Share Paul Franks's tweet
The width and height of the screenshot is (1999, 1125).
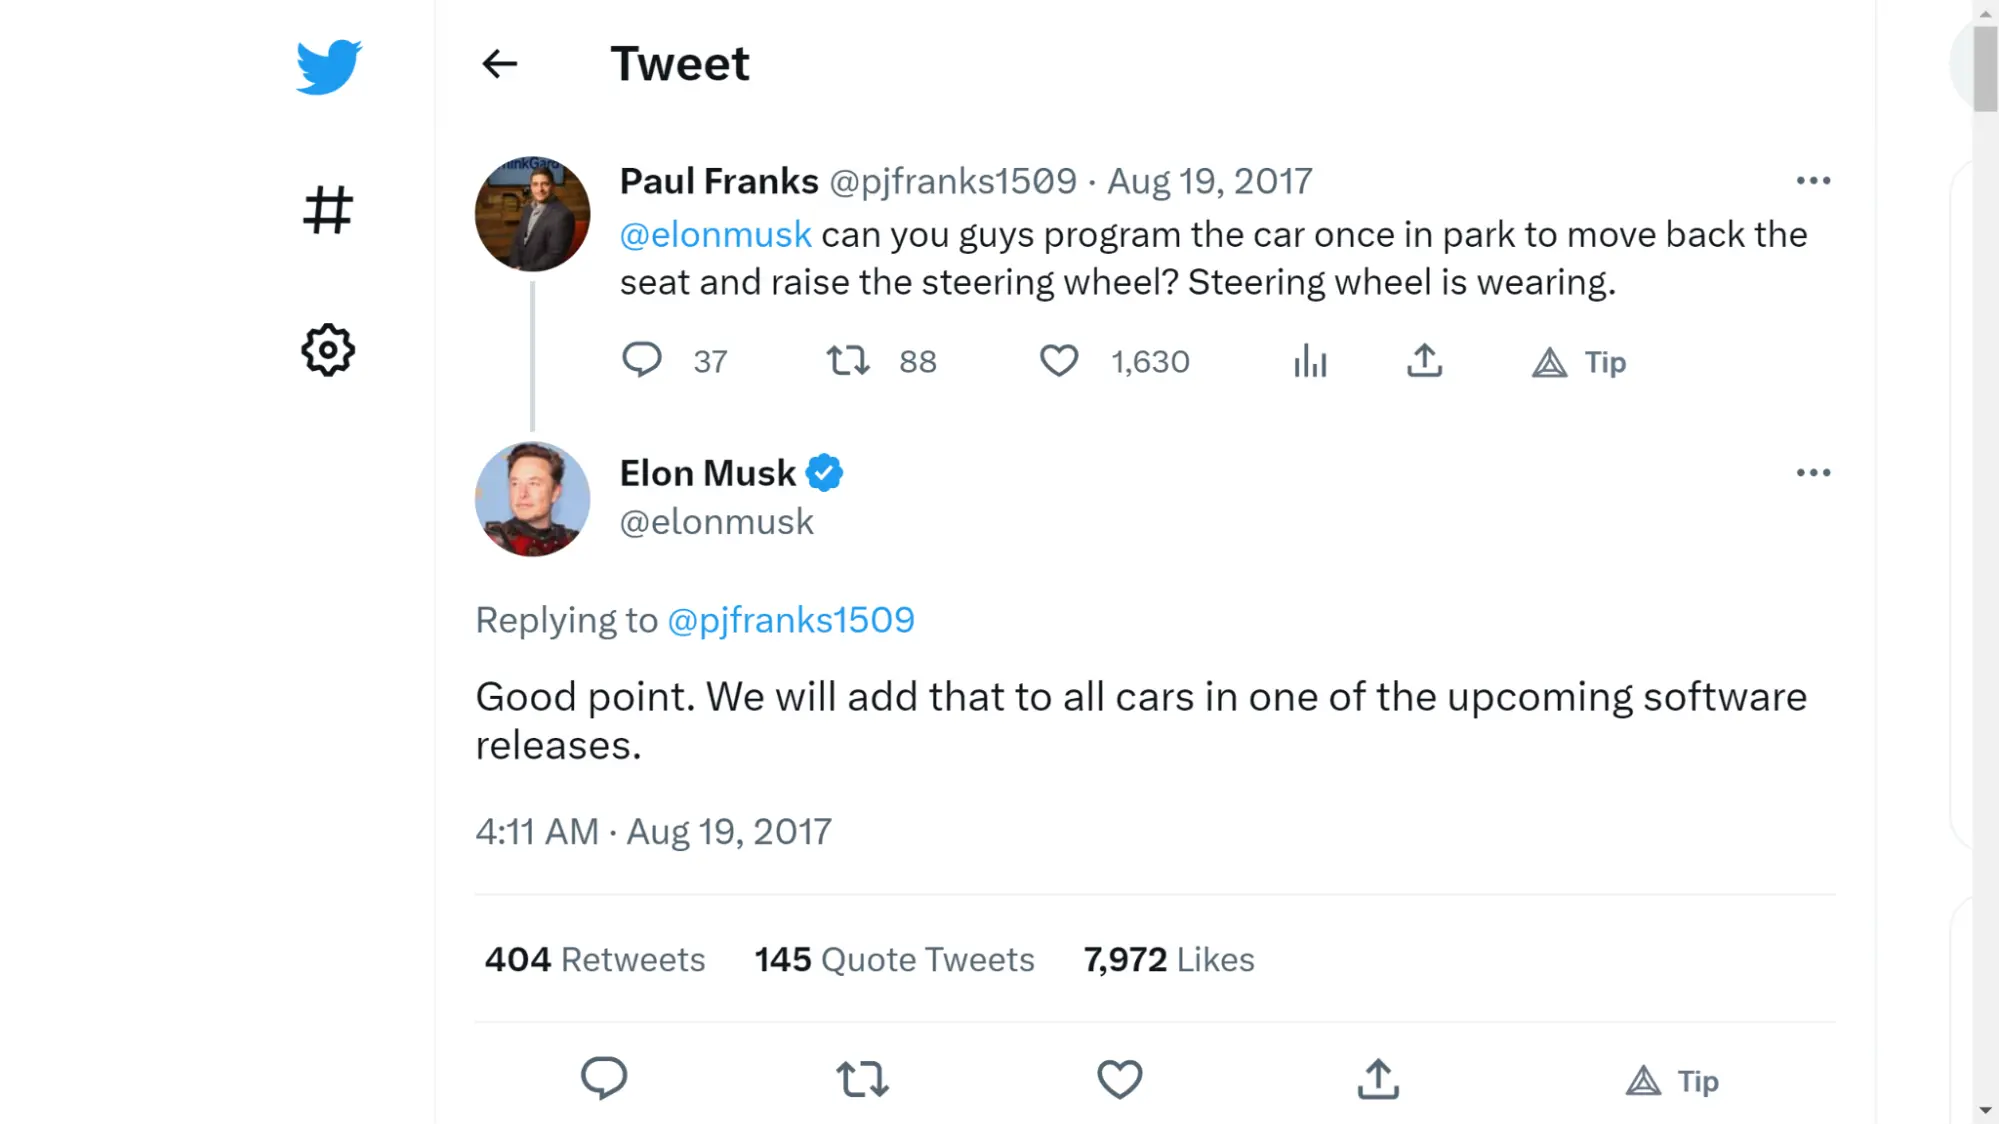pyautogui.click(x=1425, y=361)
